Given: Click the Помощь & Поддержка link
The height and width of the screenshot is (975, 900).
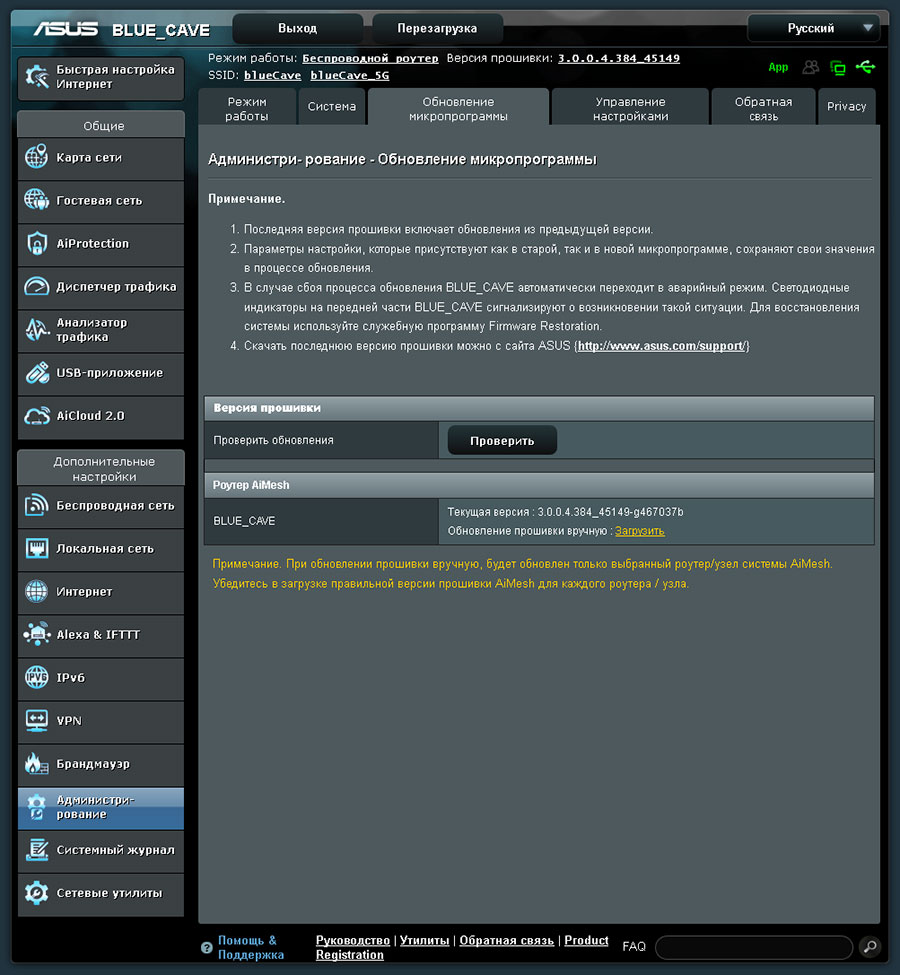Looking at the screenshot, I should click(251, 948).
